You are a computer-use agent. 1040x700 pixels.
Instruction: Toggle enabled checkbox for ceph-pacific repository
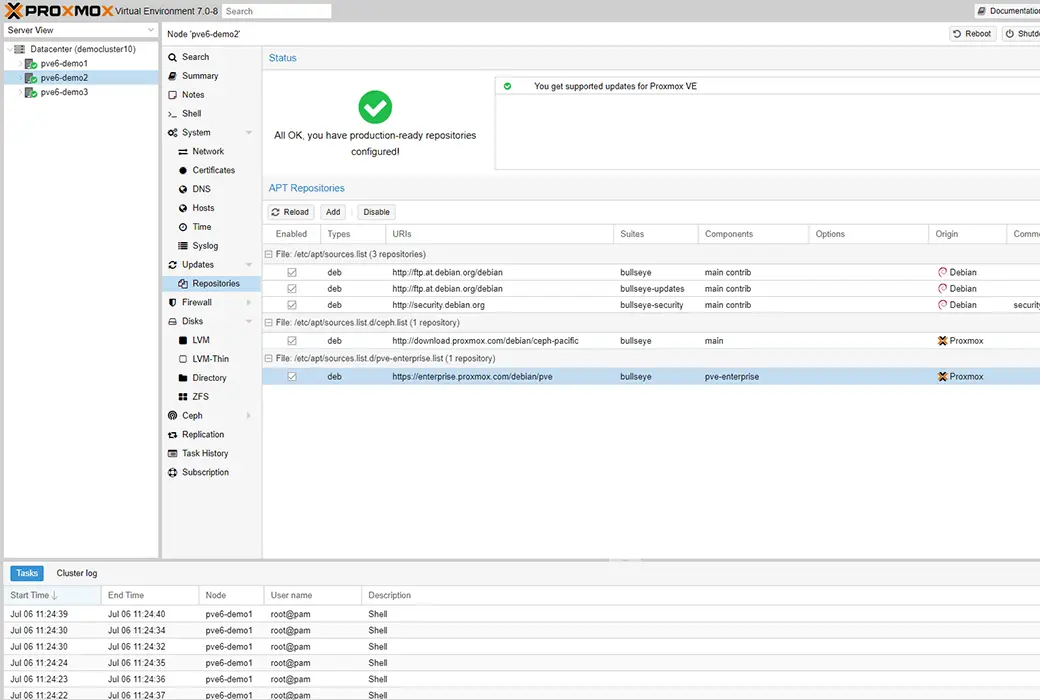pyautogui.click(x=292, y=341)
